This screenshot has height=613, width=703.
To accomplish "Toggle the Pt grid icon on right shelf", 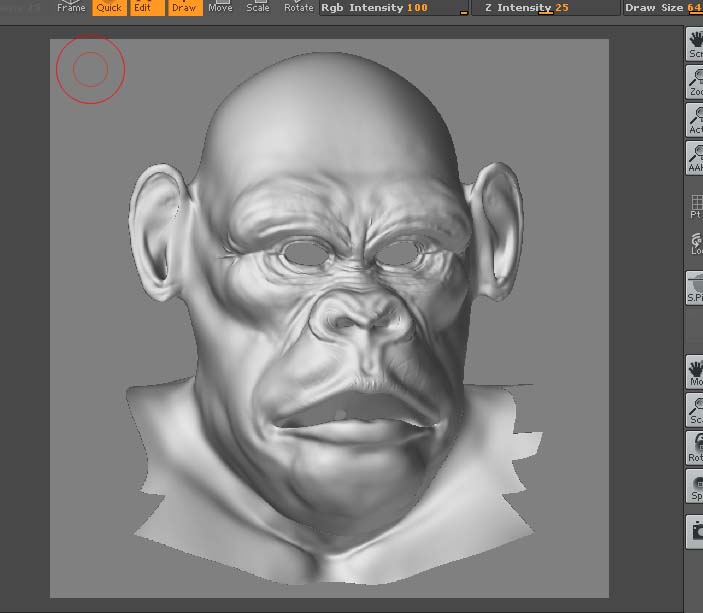I will coord(695,207).
